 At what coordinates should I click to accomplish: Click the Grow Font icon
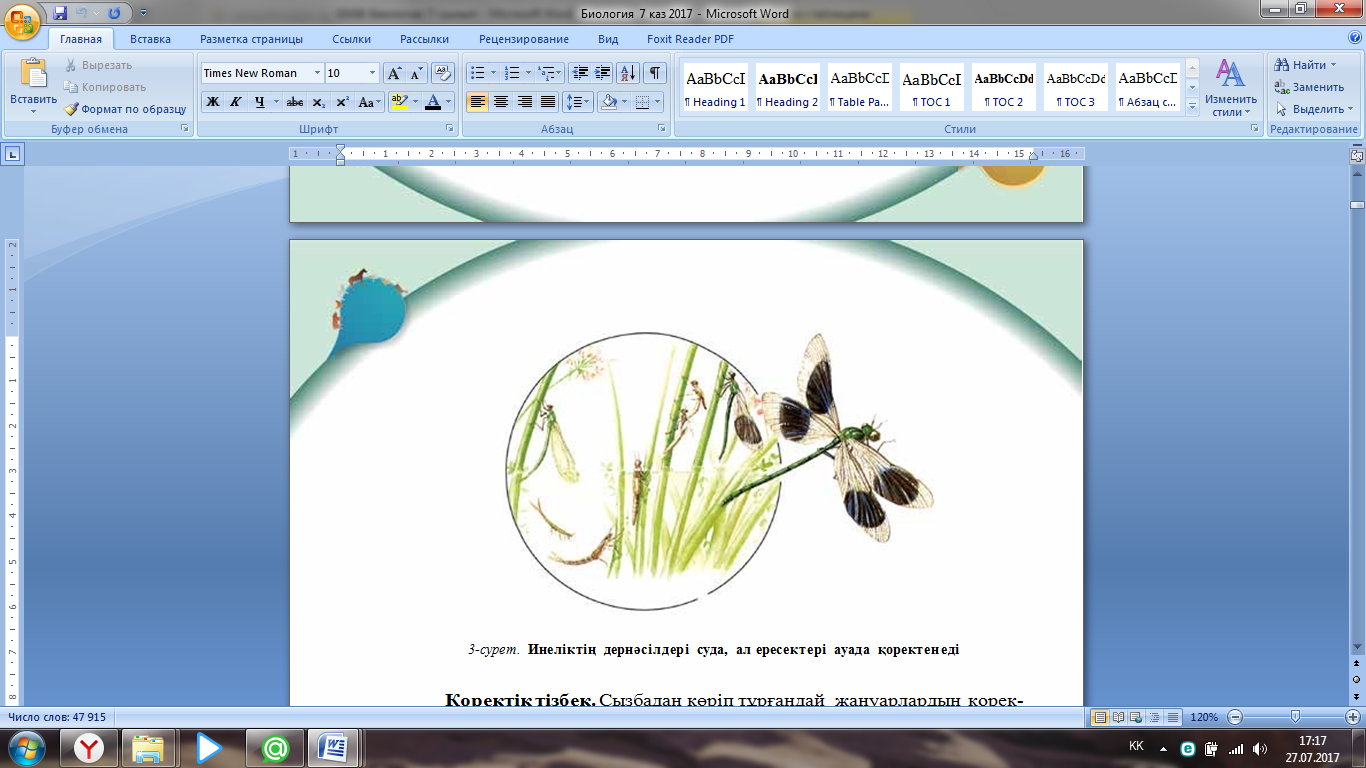point(394,73)
